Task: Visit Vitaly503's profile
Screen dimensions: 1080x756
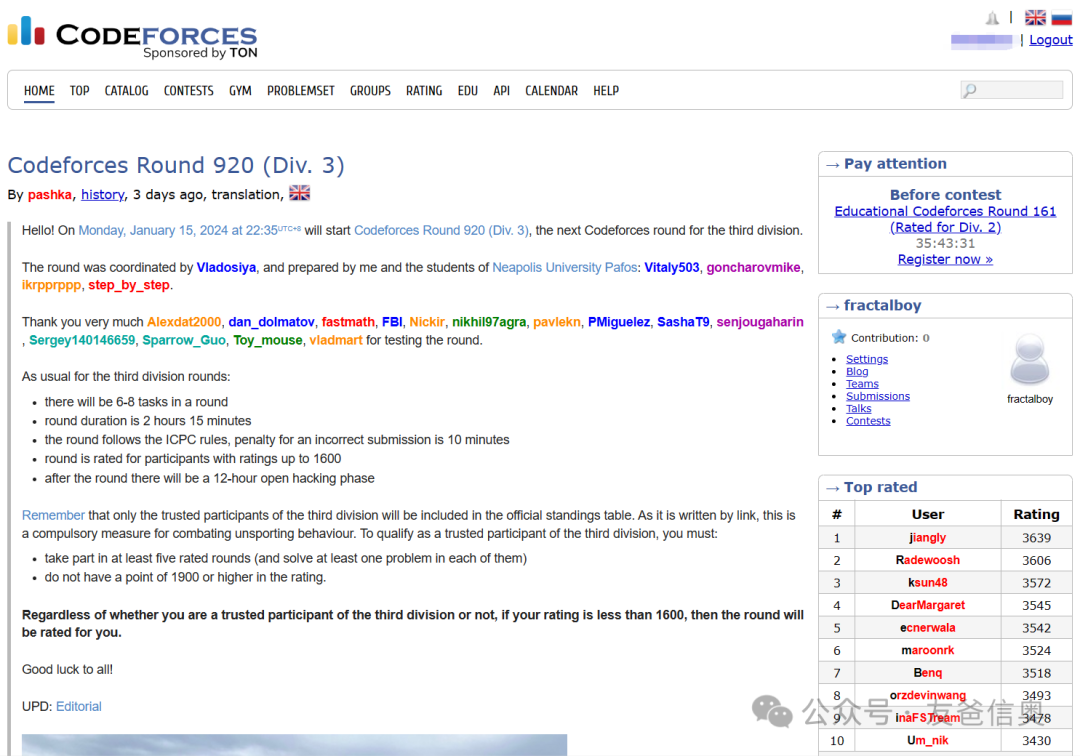Action: (672, 267)
